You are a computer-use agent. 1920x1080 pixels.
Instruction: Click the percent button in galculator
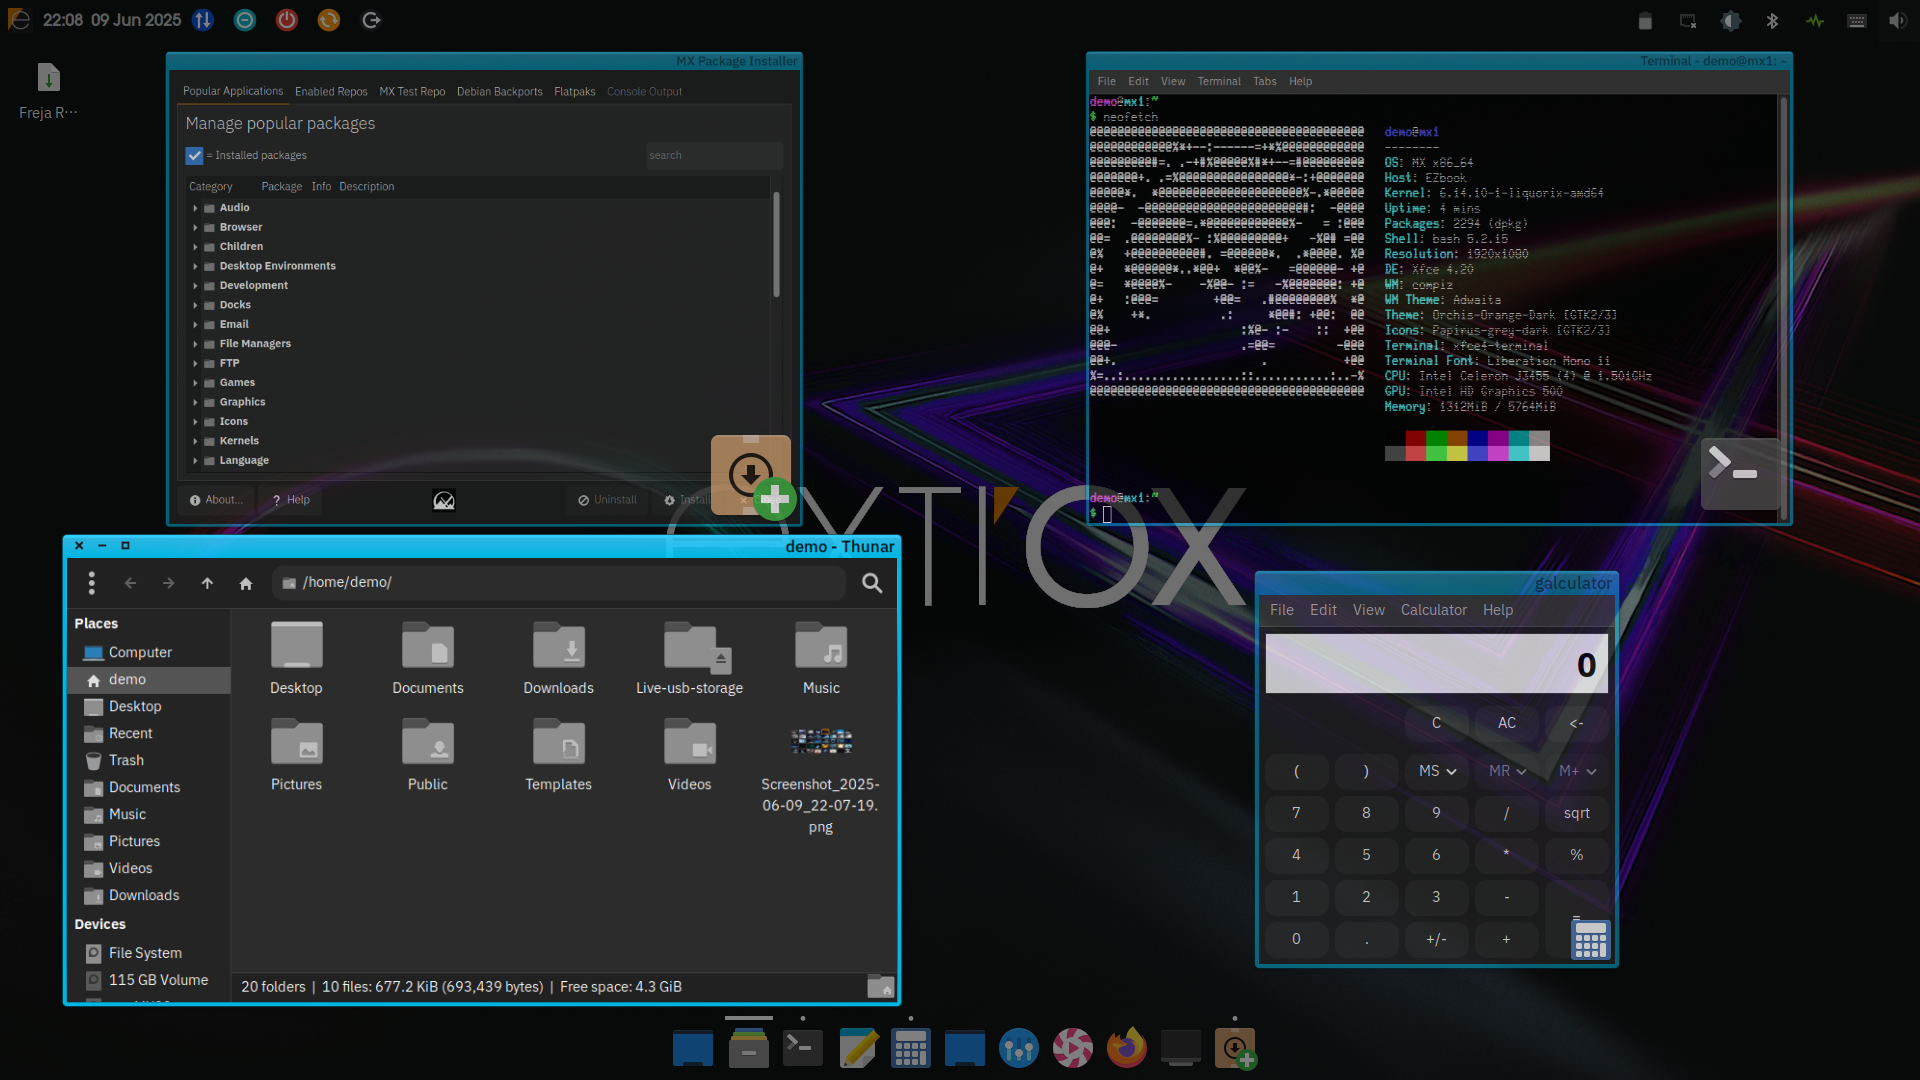1576,855
